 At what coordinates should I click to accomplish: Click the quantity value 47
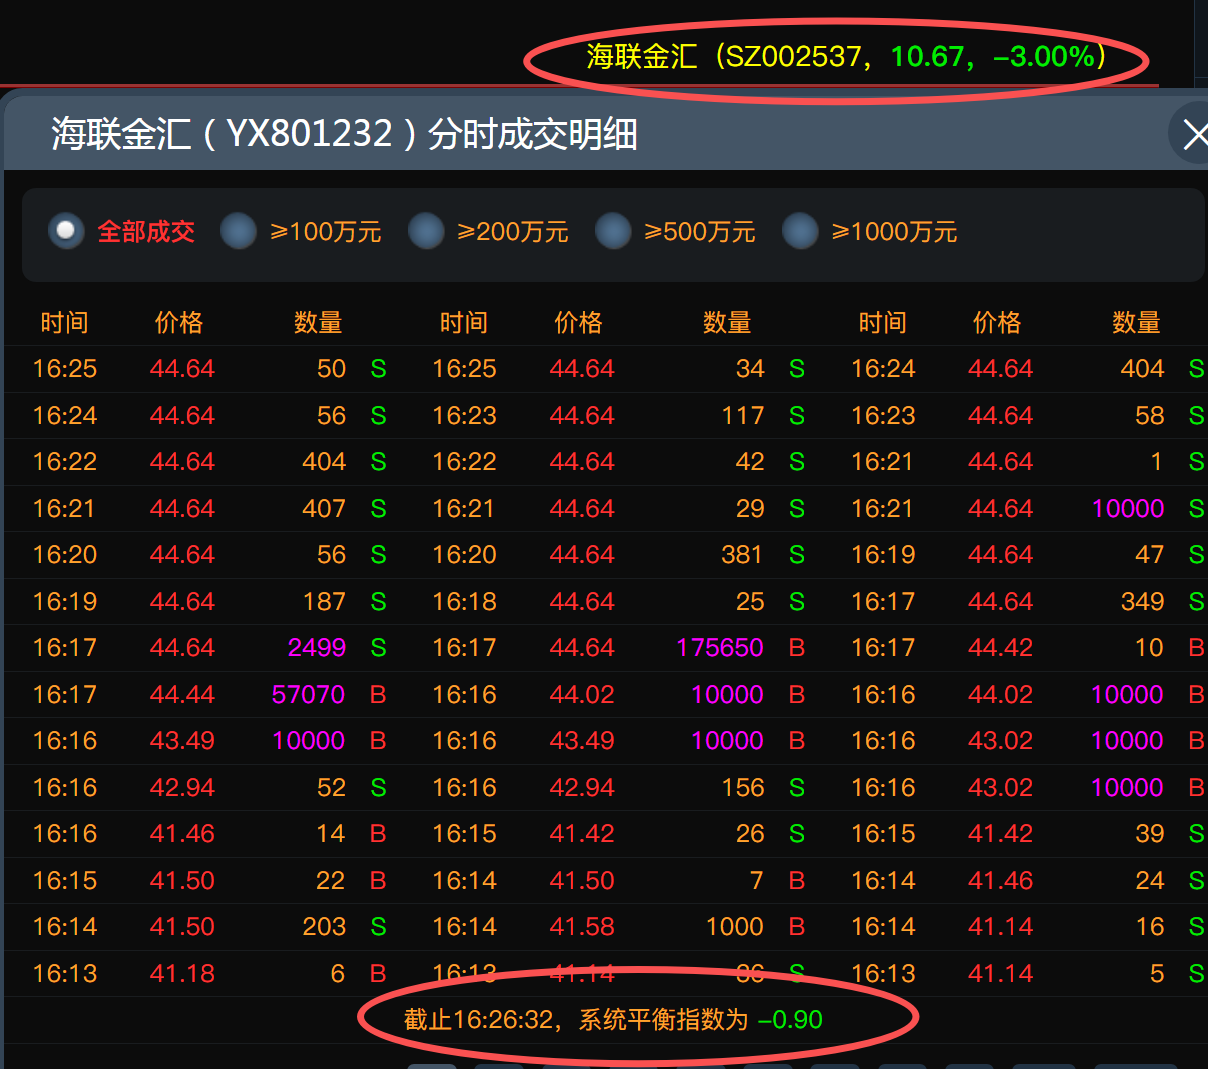[x=1150, y=555]
